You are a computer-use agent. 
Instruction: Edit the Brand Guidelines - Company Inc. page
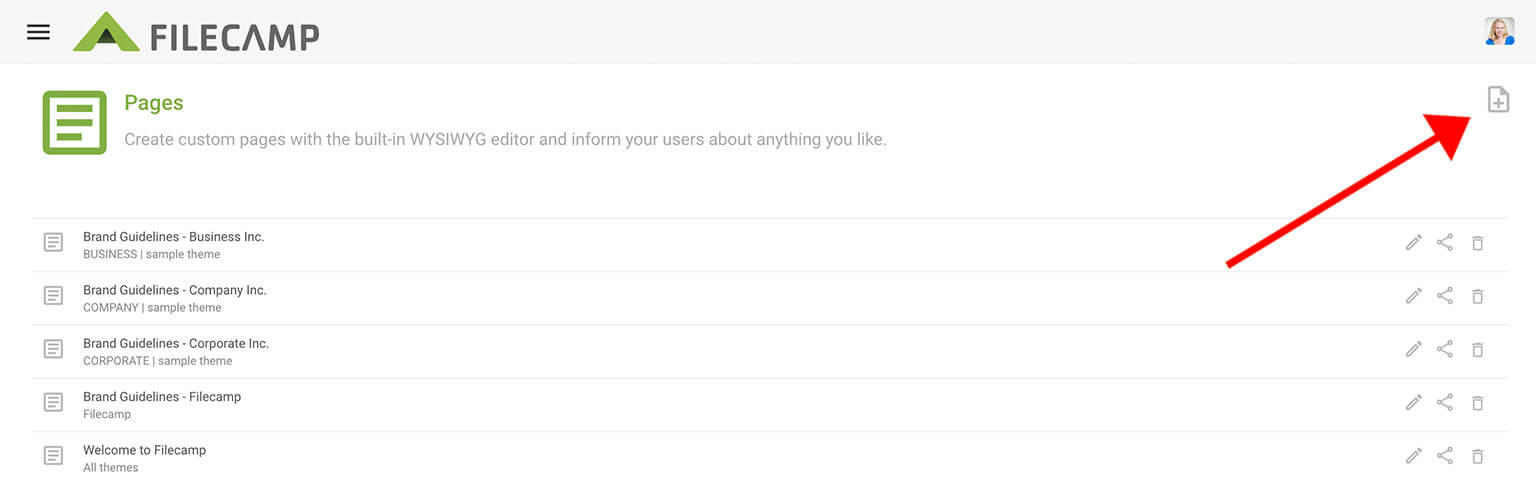coord(1413,296)
